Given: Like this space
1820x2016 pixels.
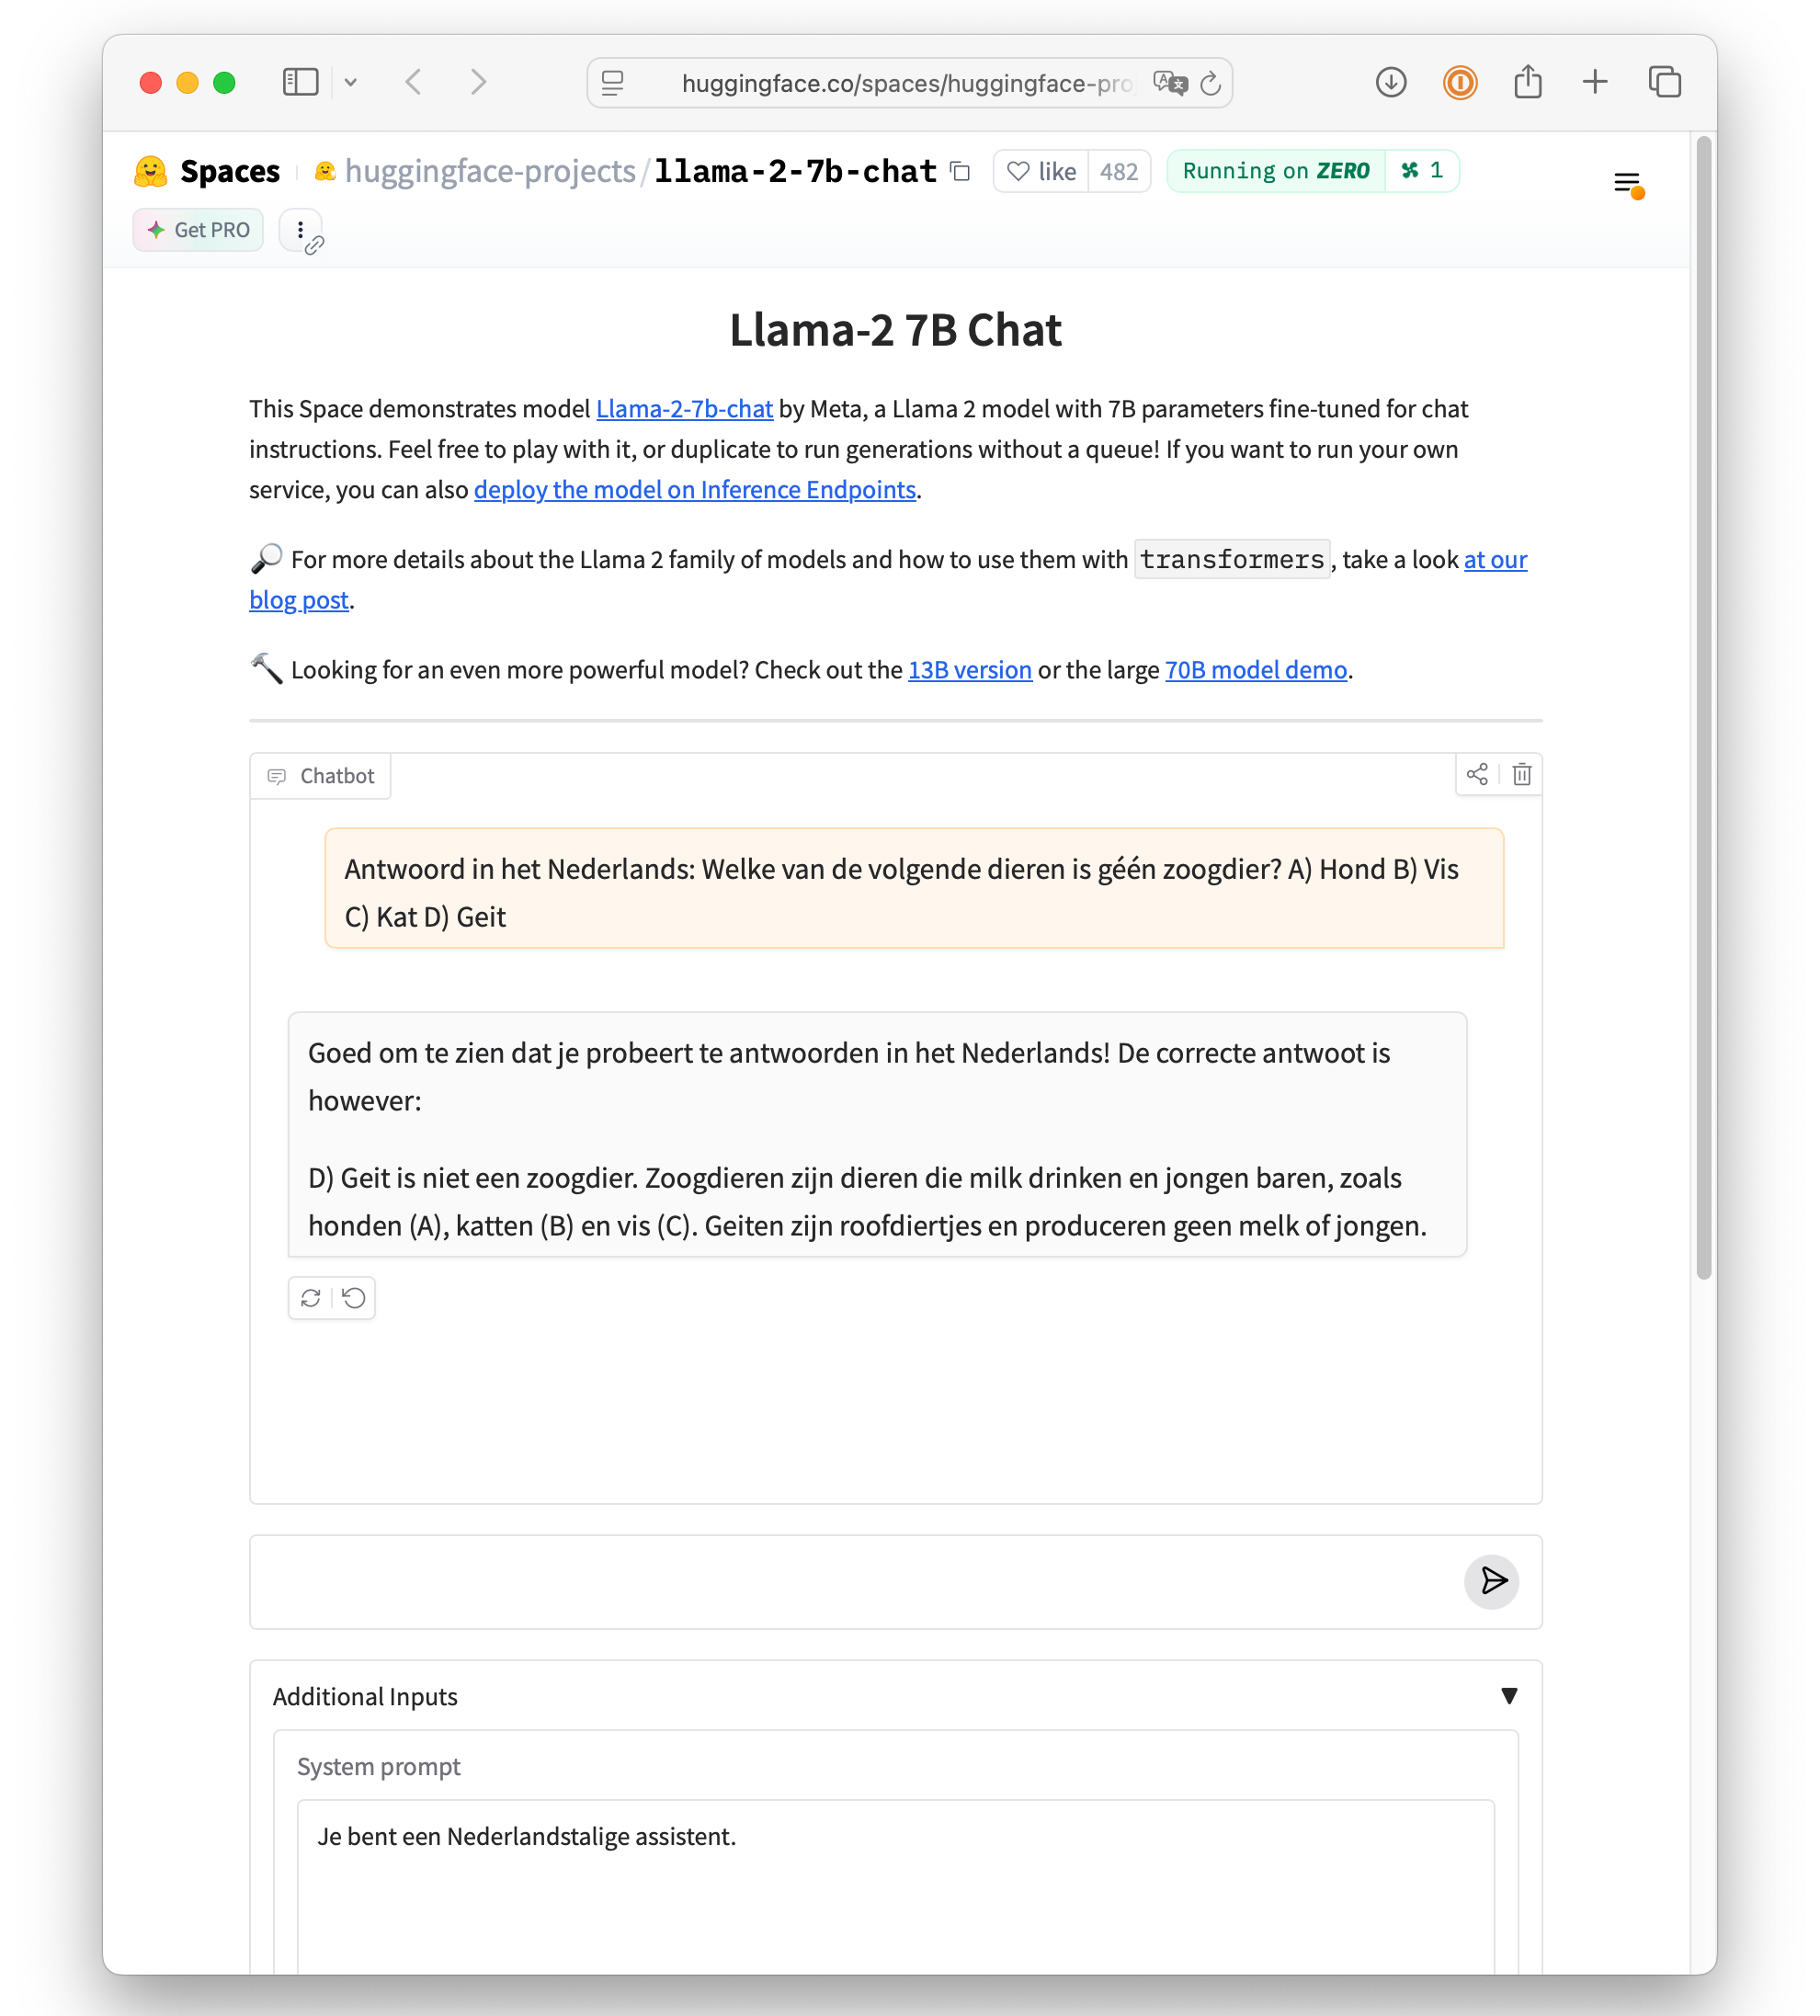Looking at the screenshot, I should click(x=1041, y=171).
